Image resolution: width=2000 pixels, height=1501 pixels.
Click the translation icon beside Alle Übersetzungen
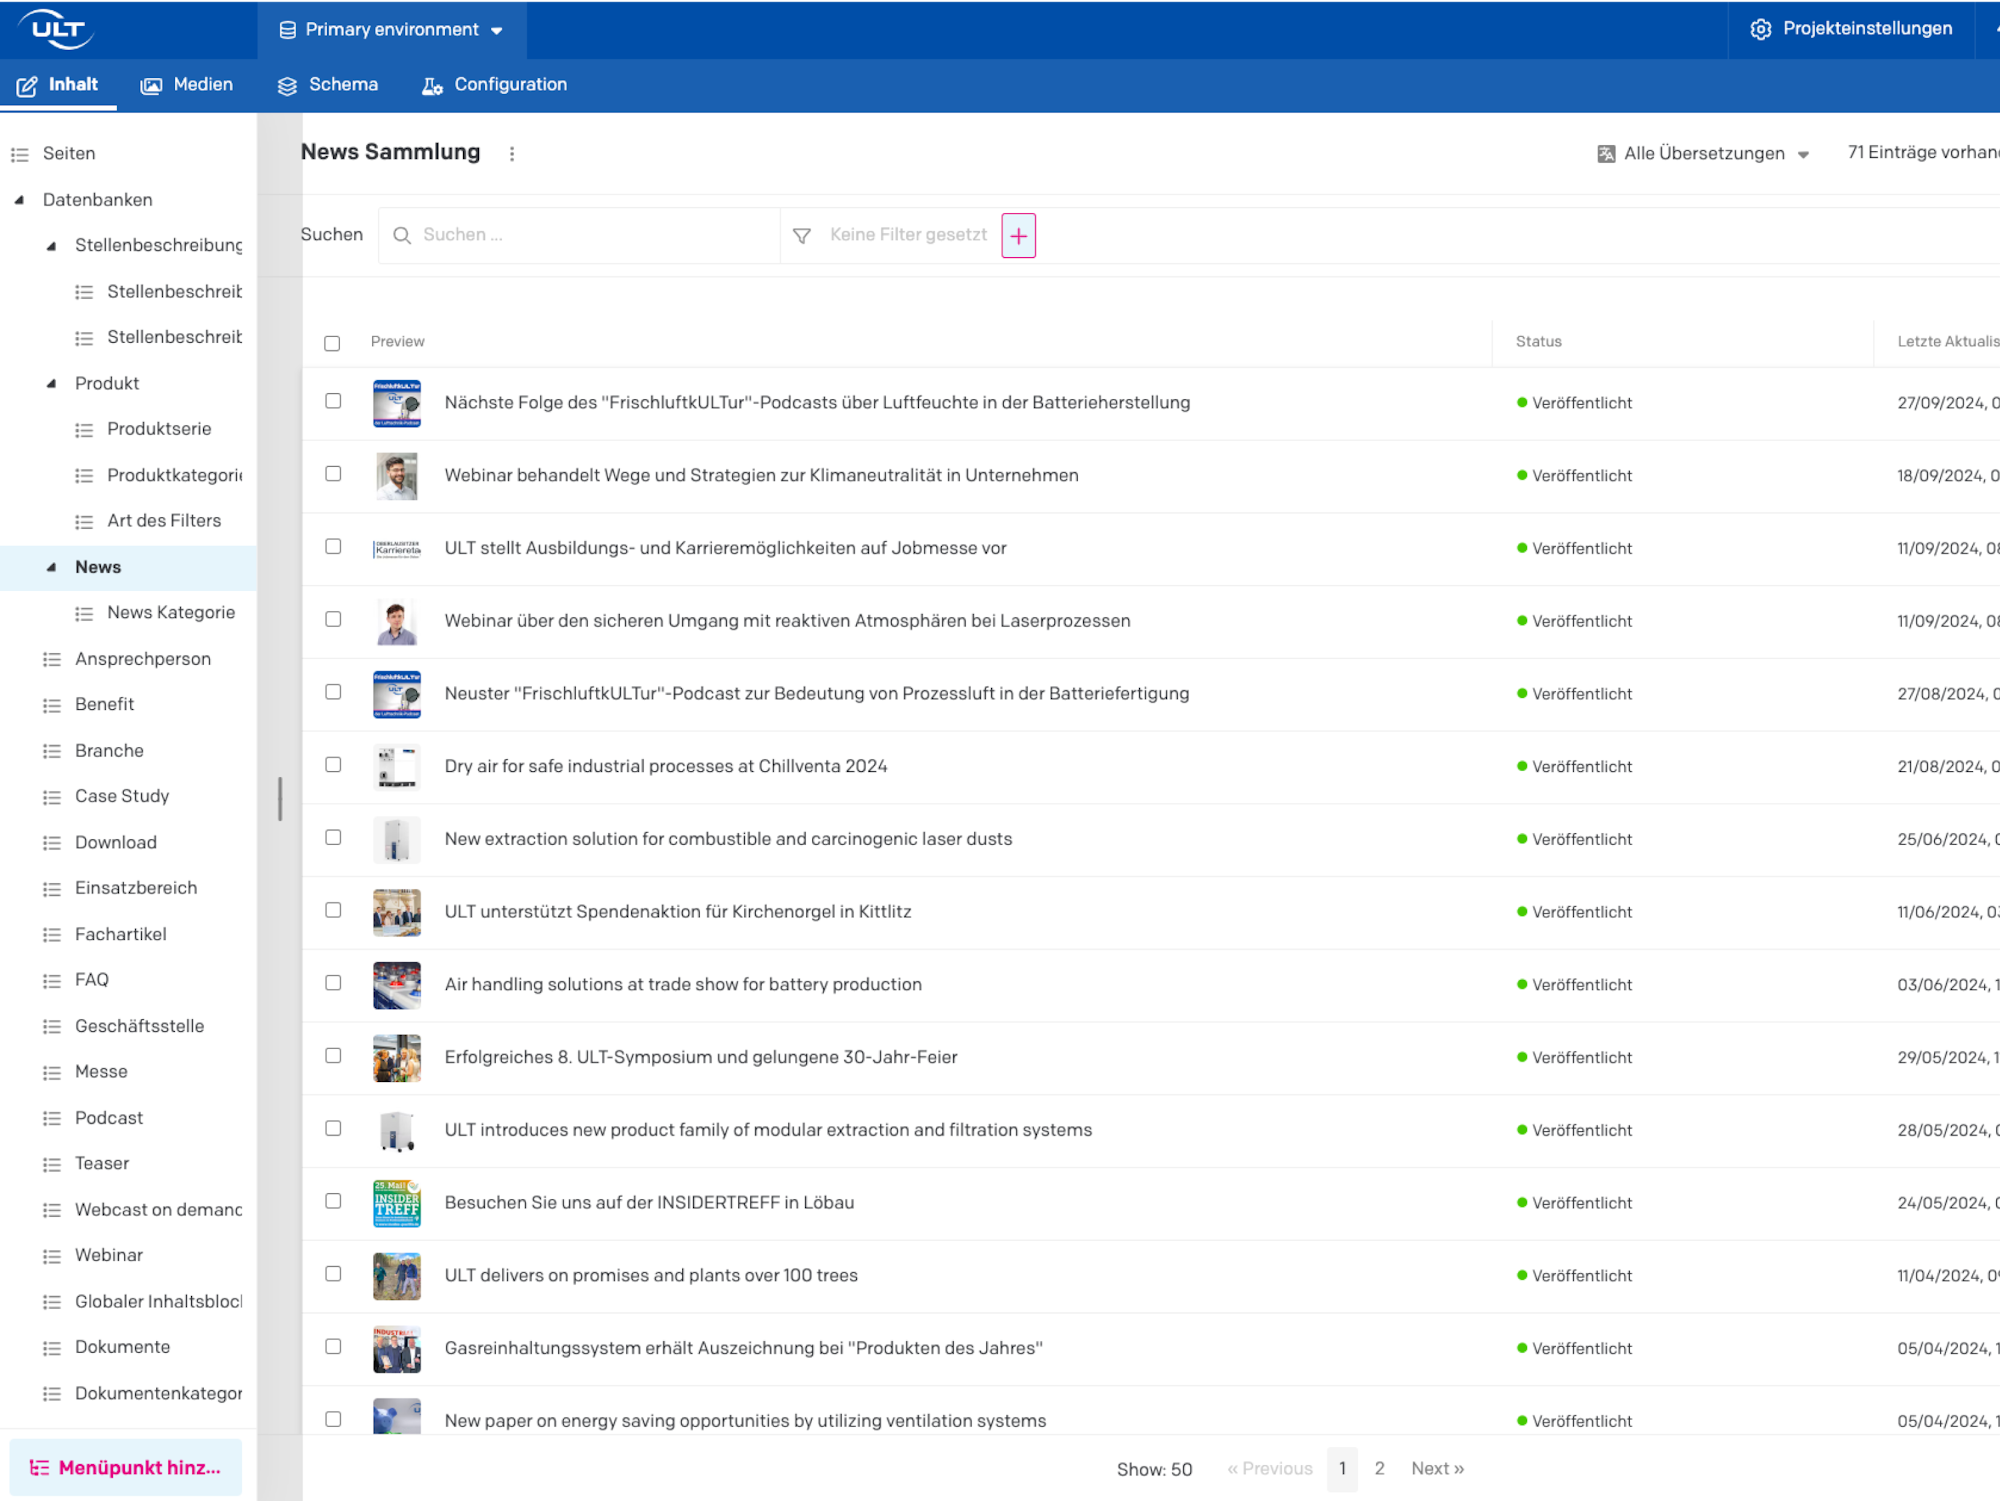(1606, 154)
